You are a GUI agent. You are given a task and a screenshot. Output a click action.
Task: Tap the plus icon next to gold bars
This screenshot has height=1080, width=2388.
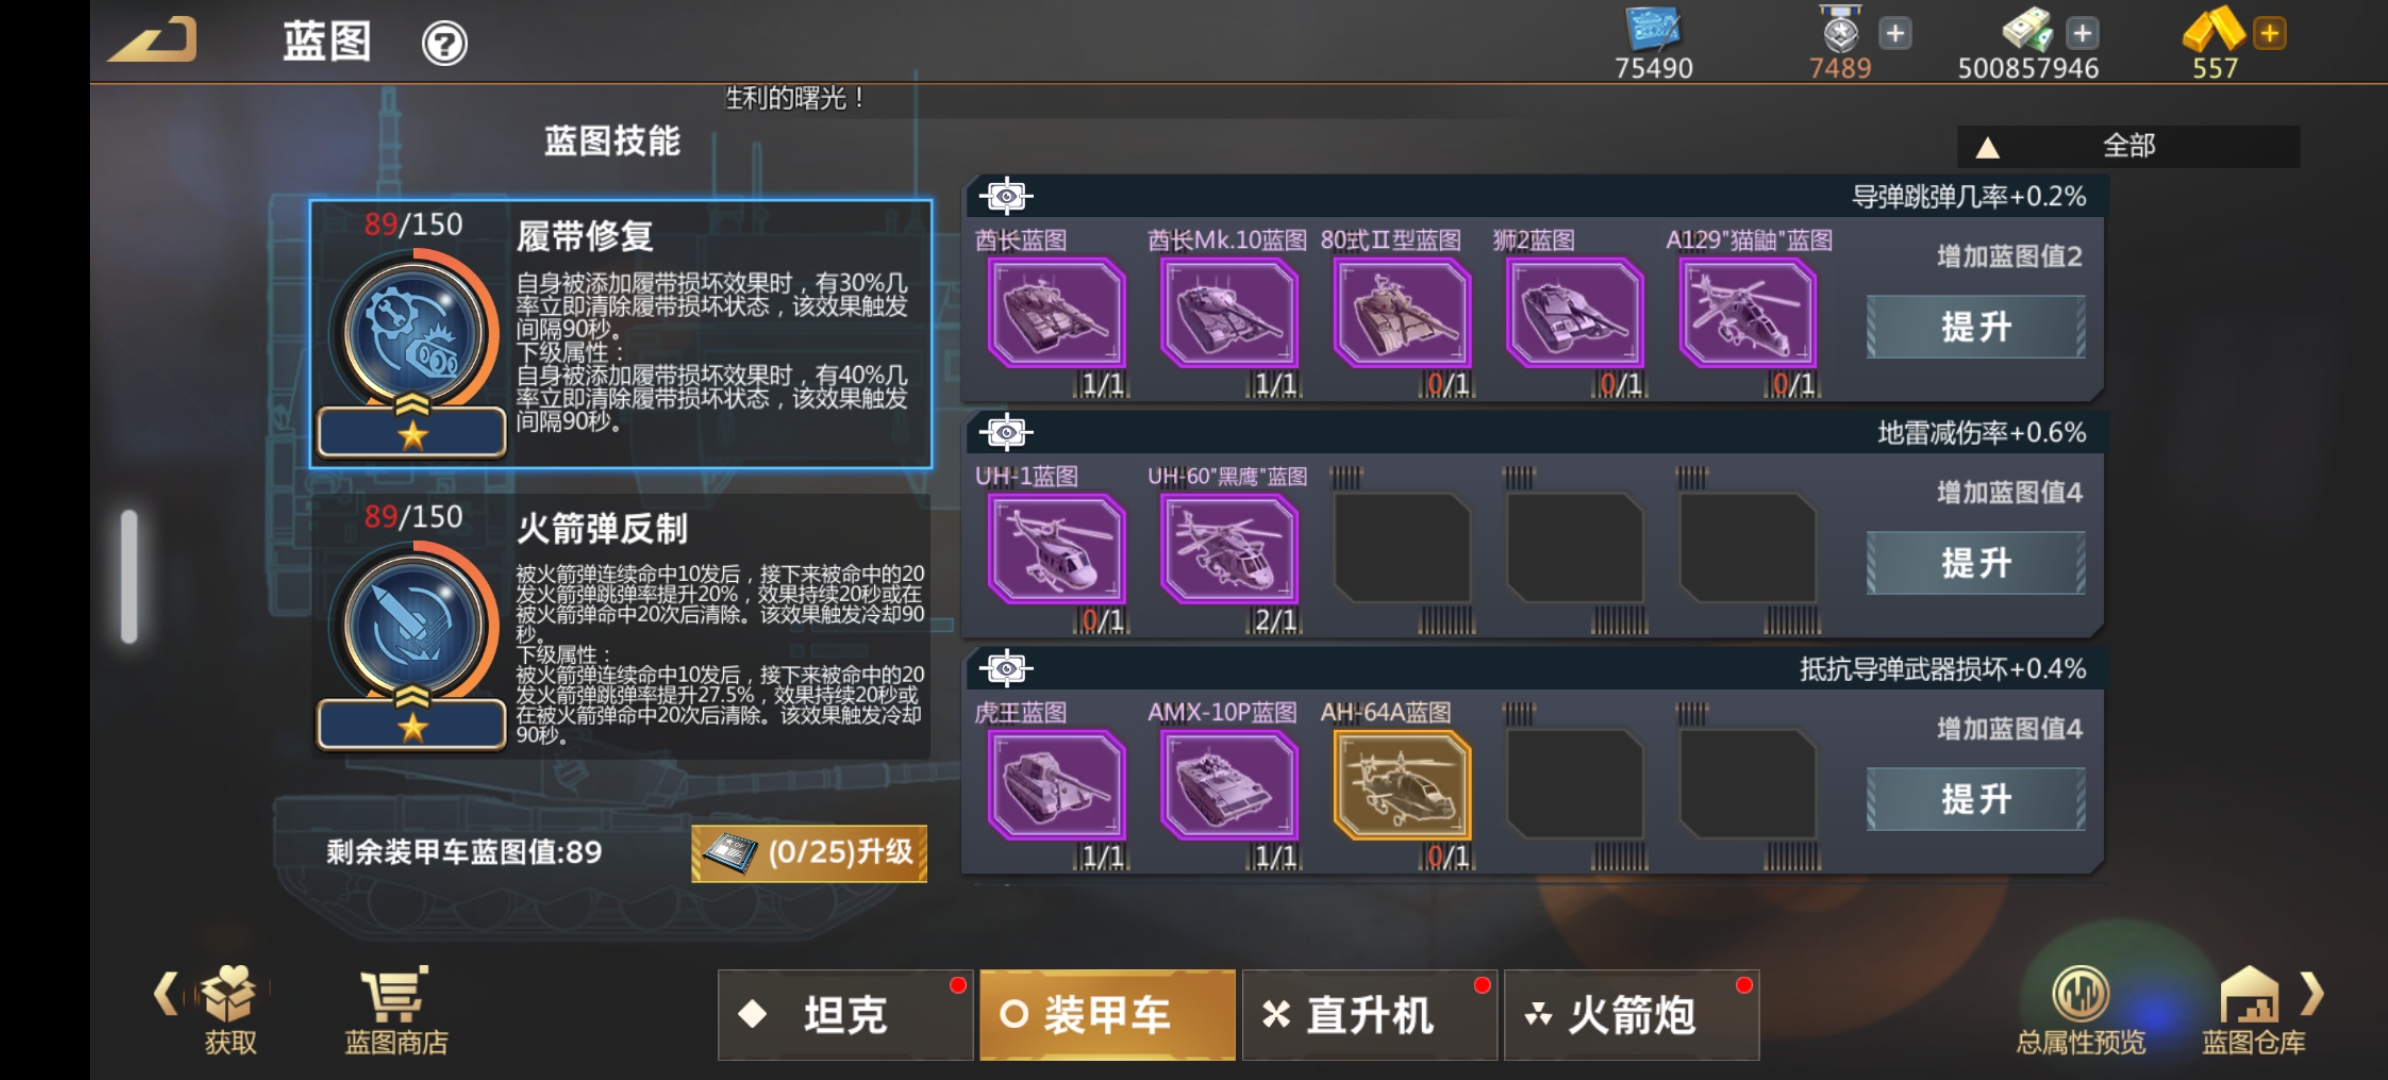point(2270,33)
